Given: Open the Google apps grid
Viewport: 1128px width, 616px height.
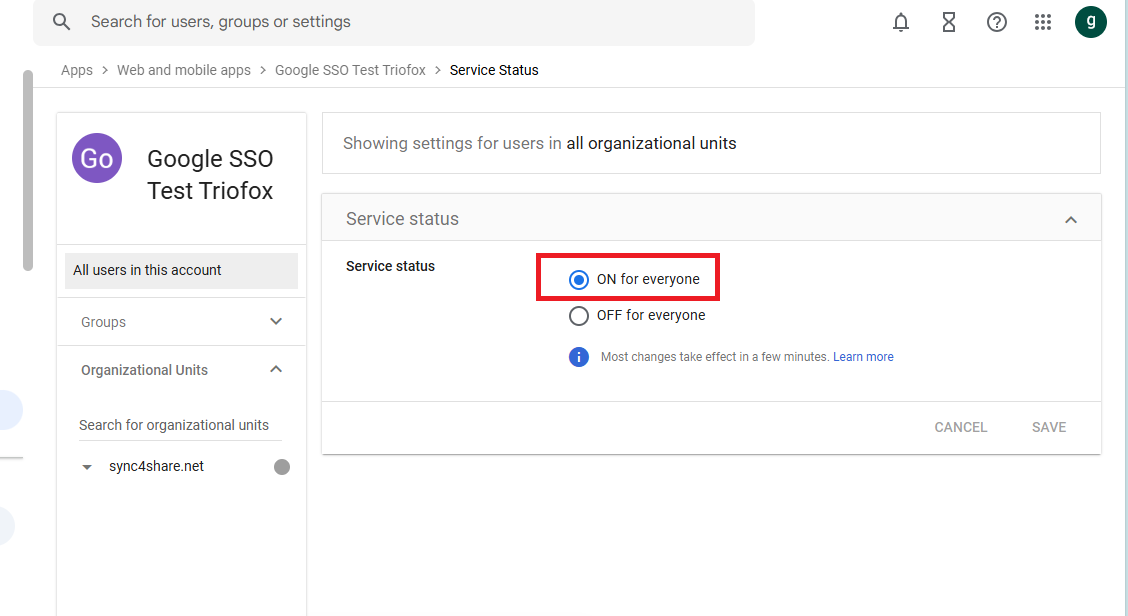Looking at the screenshot, I should [1043, 22].
